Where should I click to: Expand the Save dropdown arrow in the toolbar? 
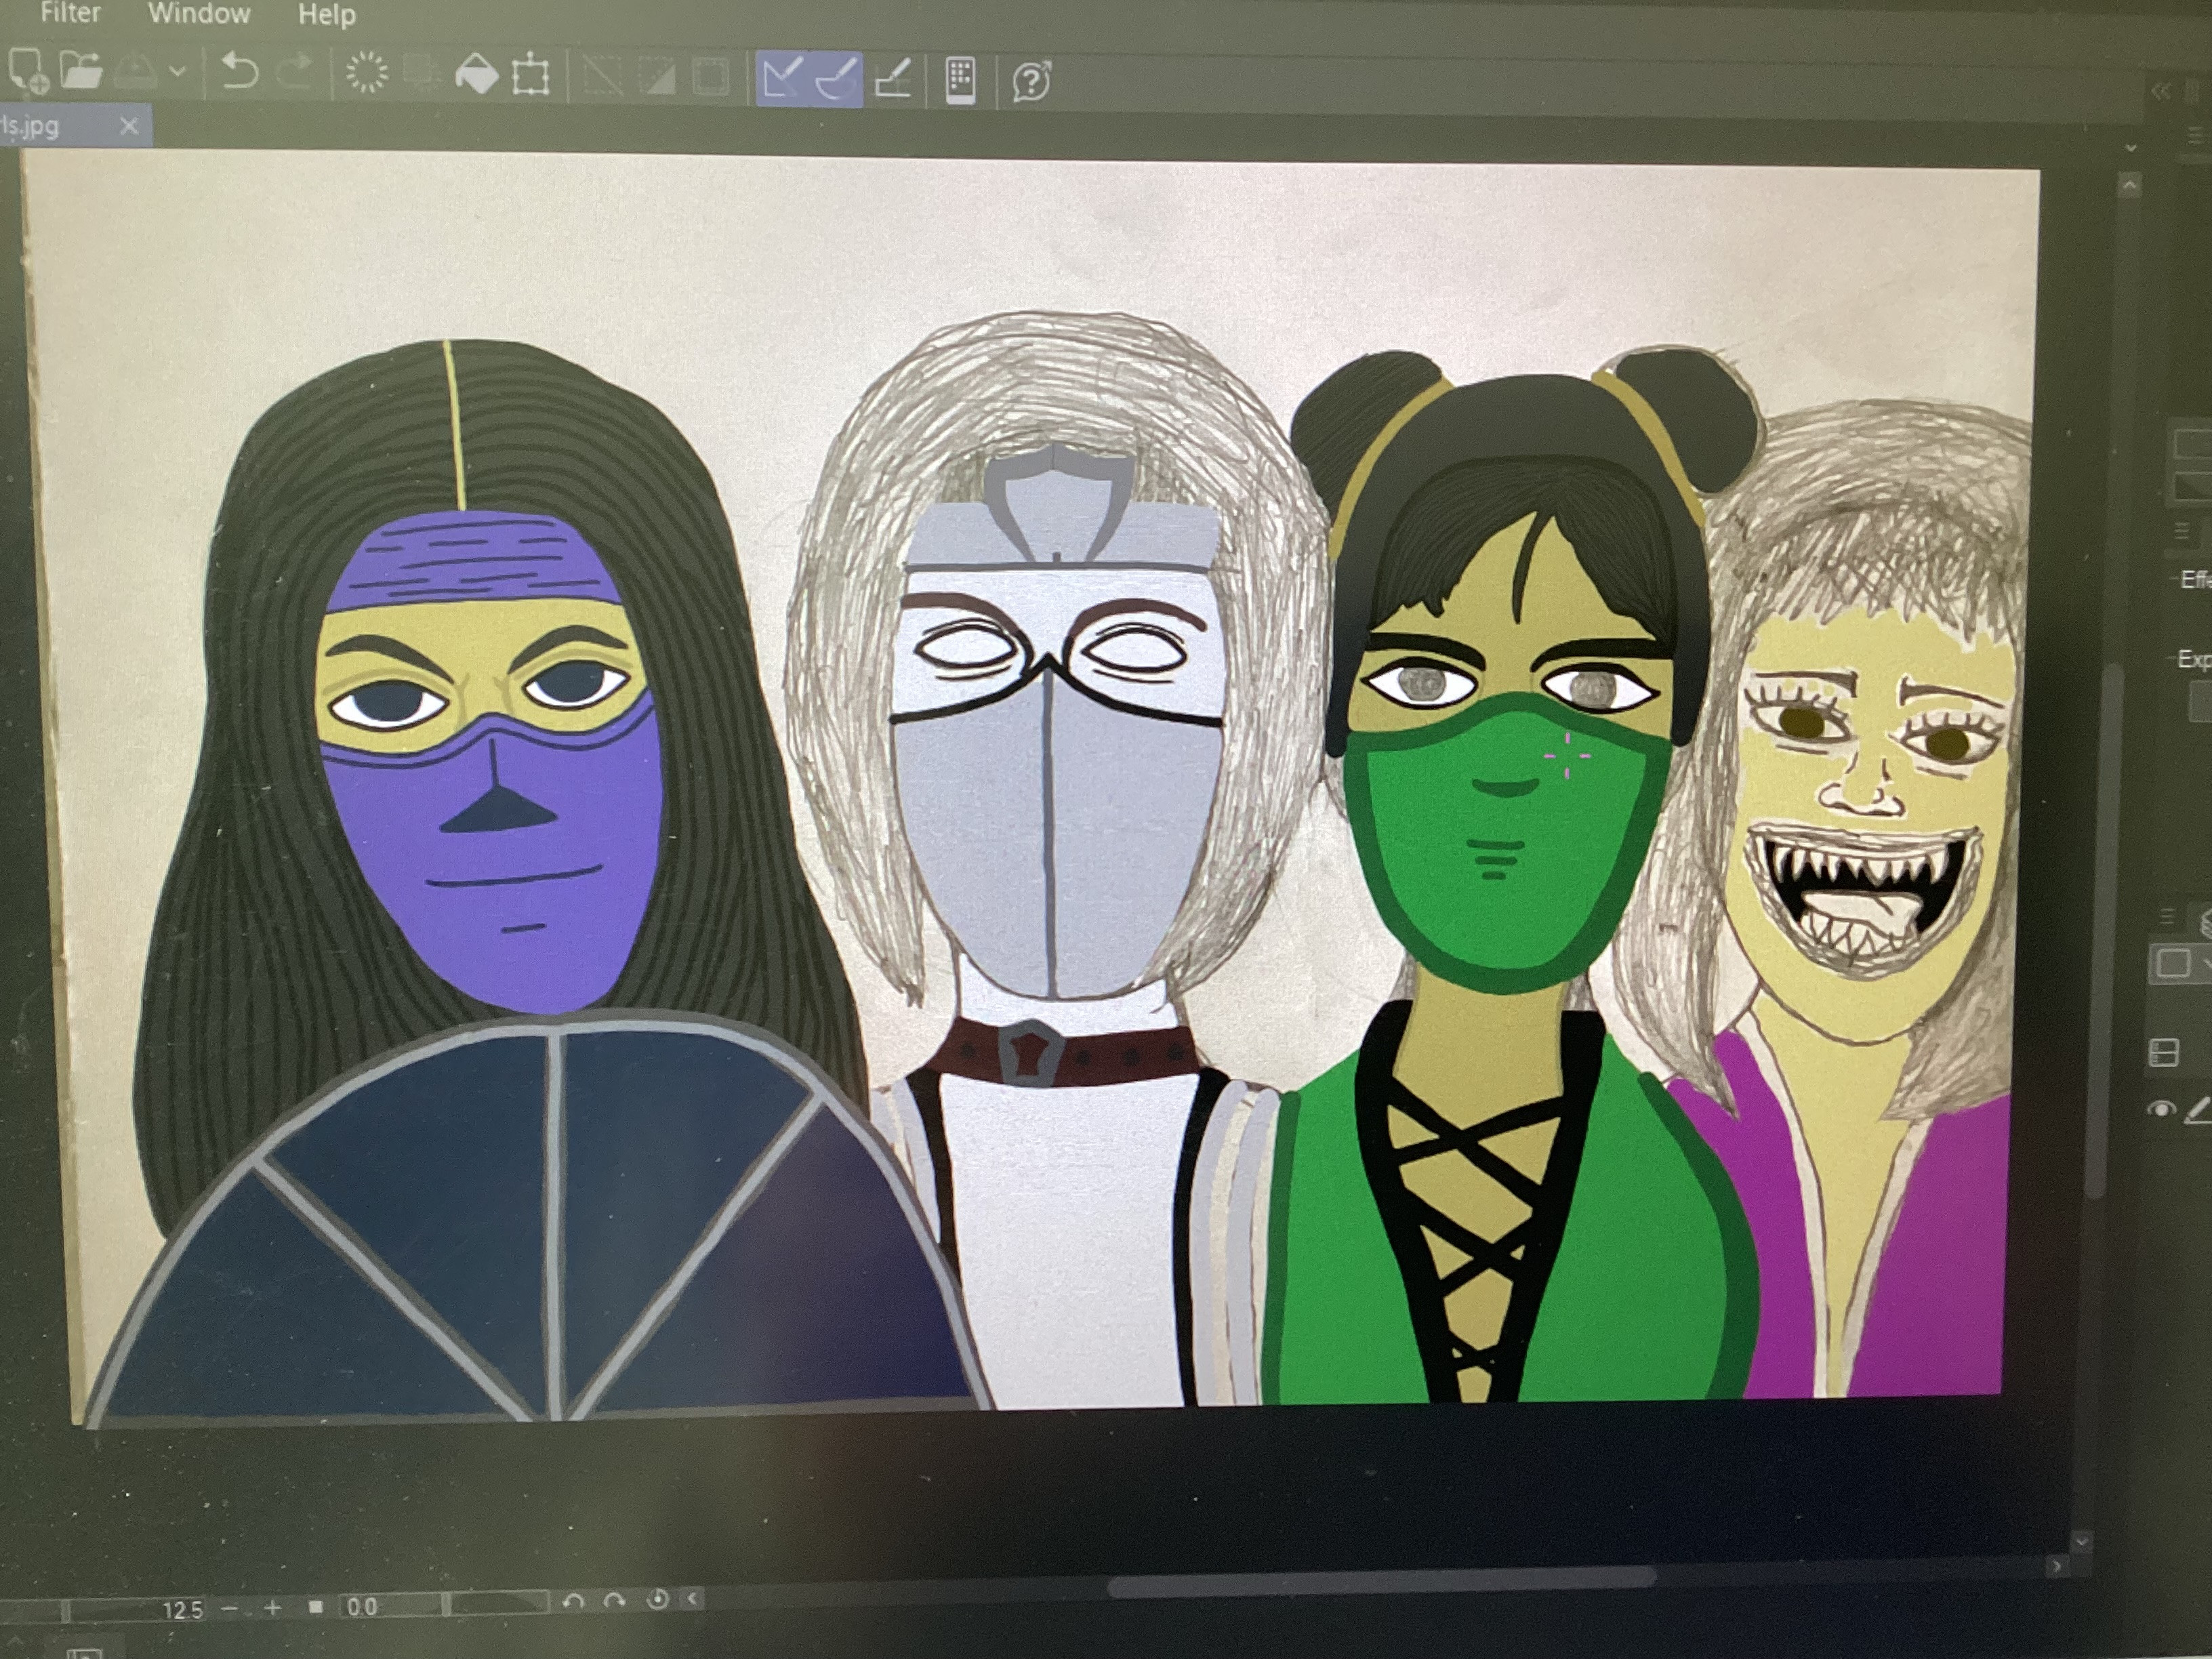coord(178,72)
